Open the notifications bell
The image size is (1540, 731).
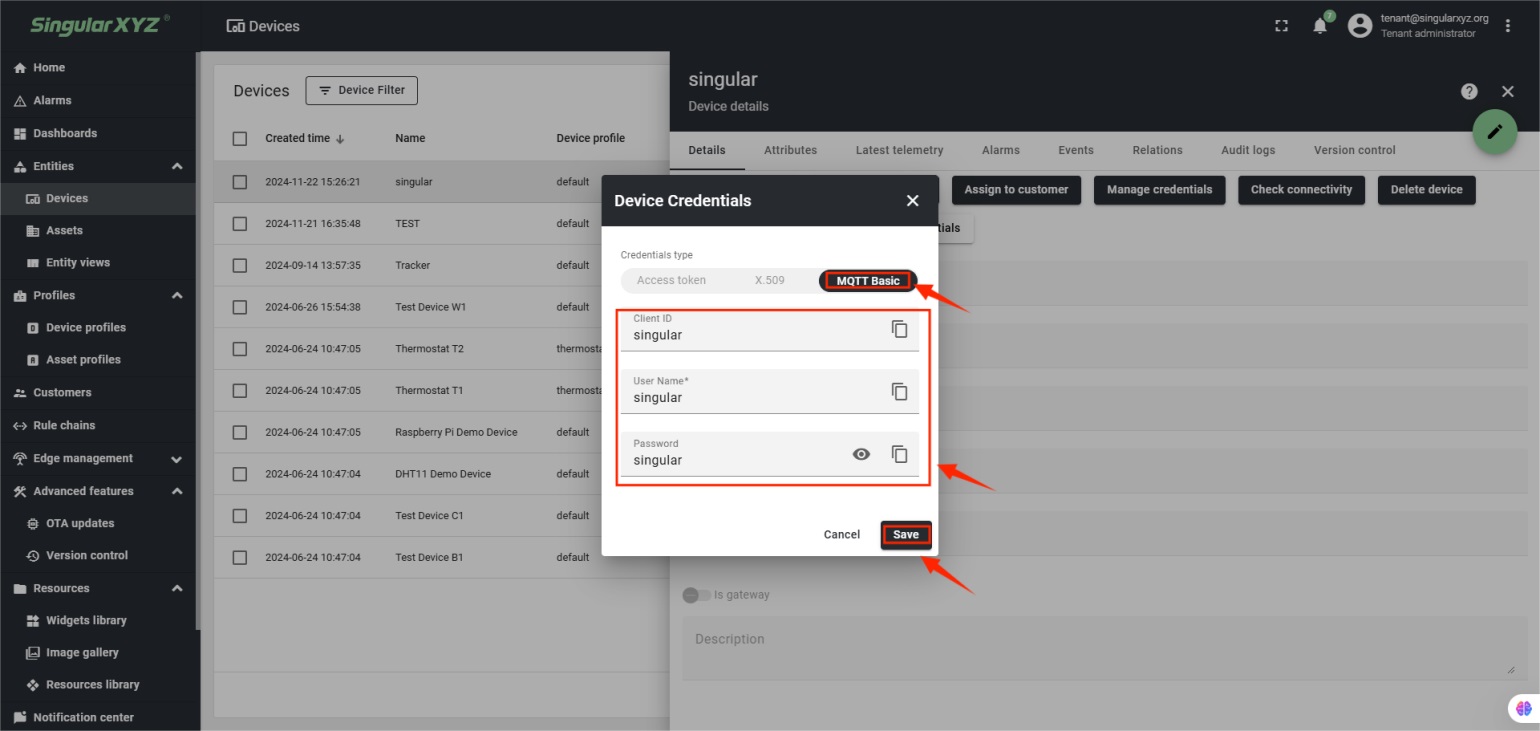click(x=1320, y=26)
